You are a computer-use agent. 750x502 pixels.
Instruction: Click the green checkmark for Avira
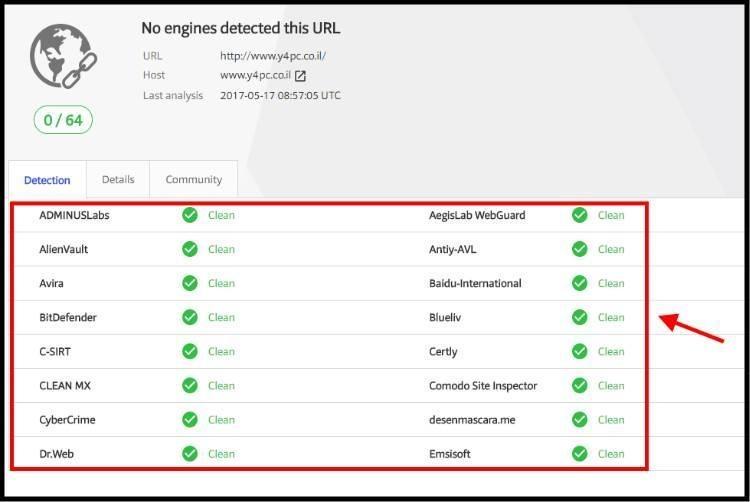point(190,283)
